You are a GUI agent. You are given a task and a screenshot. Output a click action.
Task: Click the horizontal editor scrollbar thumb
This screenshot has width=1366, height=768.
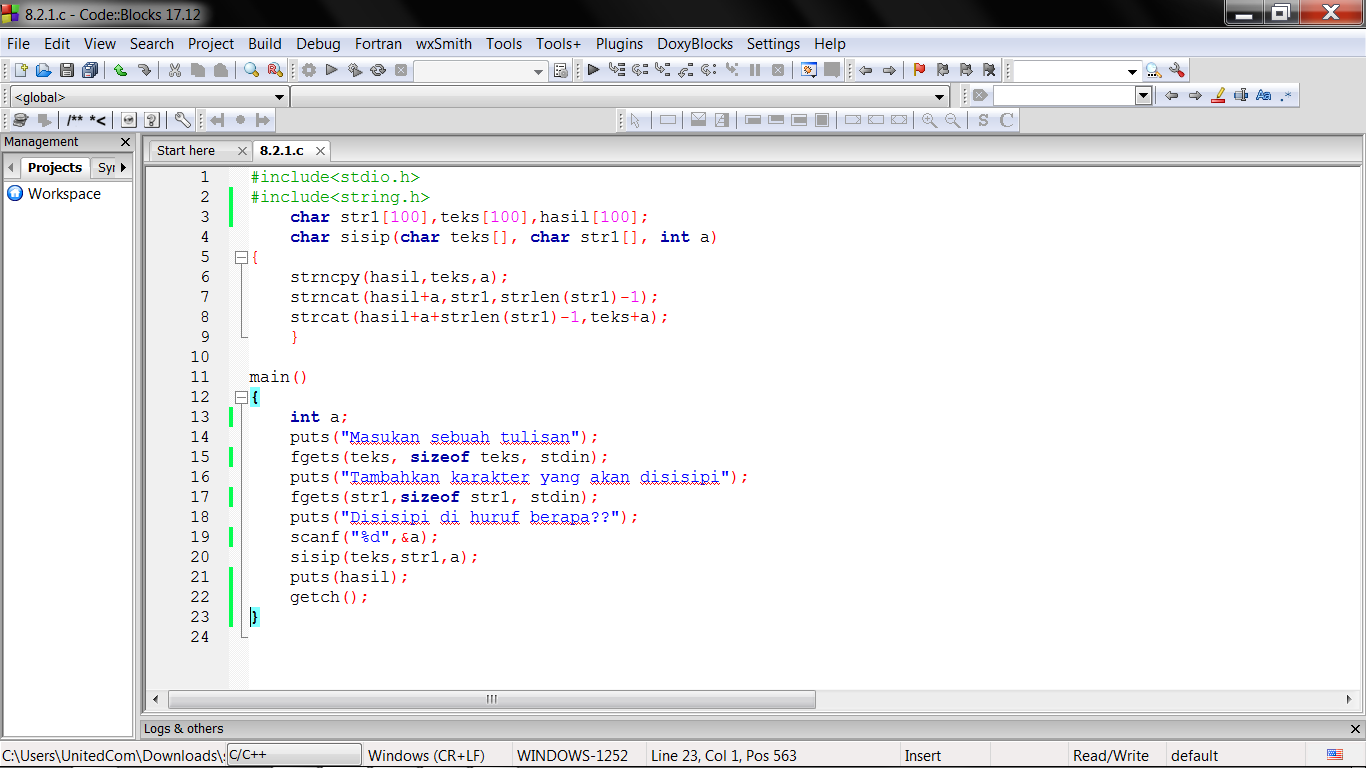(x=492, y=699)
